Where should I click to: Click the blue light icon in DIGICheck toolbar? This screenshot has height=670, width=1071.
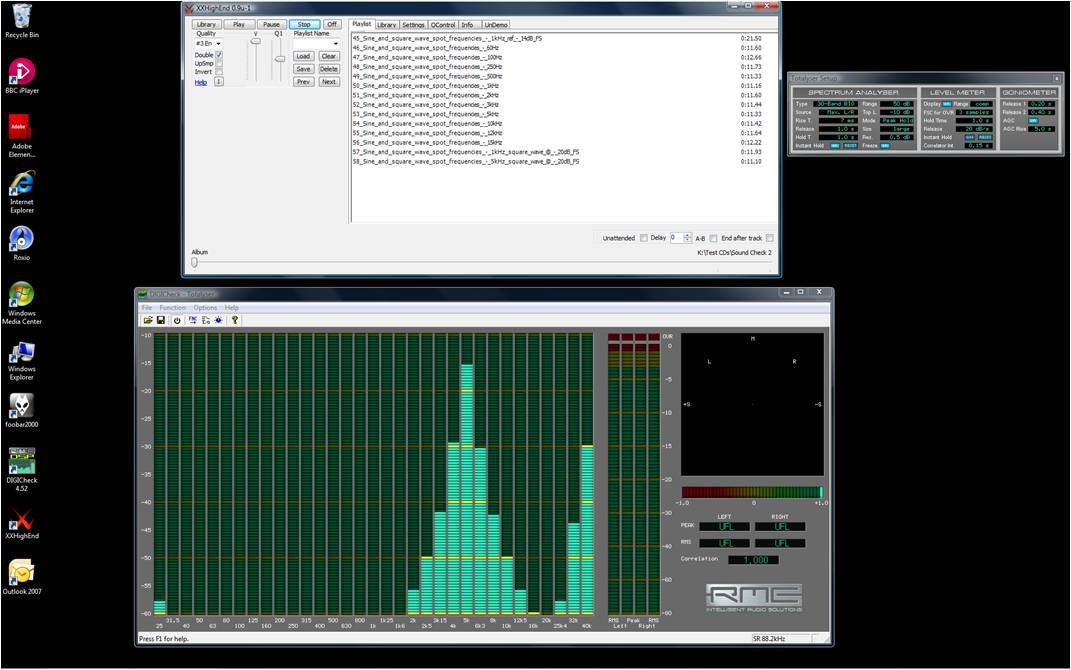[x=219, y=320]
